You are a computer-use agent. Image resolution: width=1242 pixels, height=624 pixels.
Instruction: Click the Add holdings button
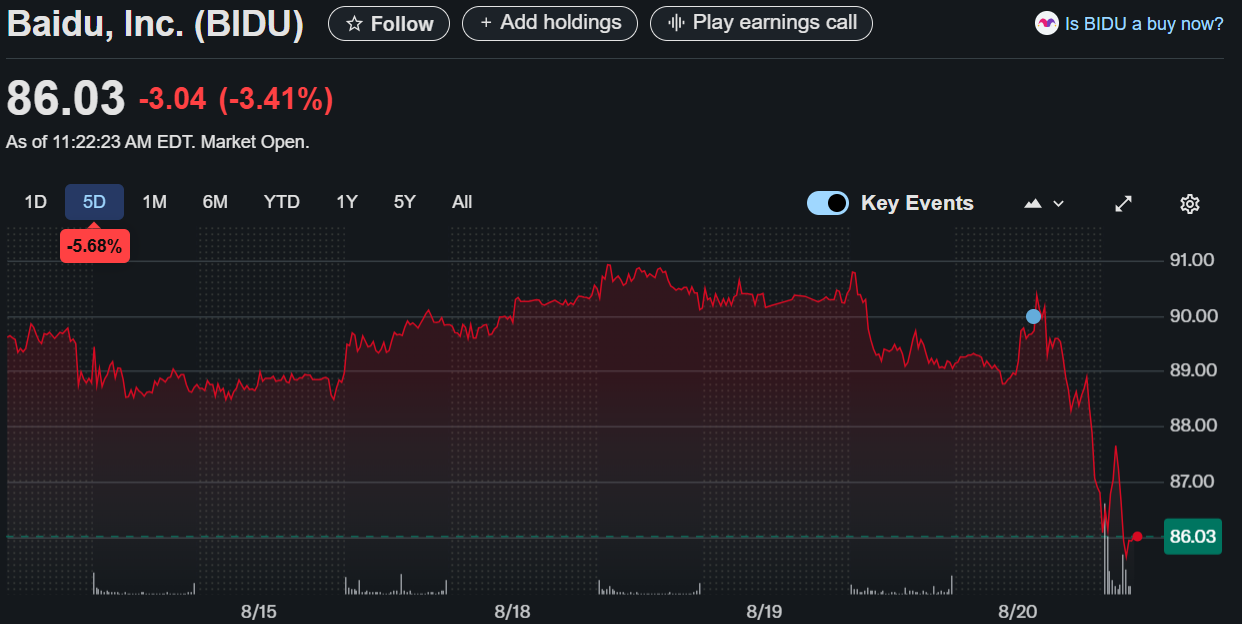point(550,23)
